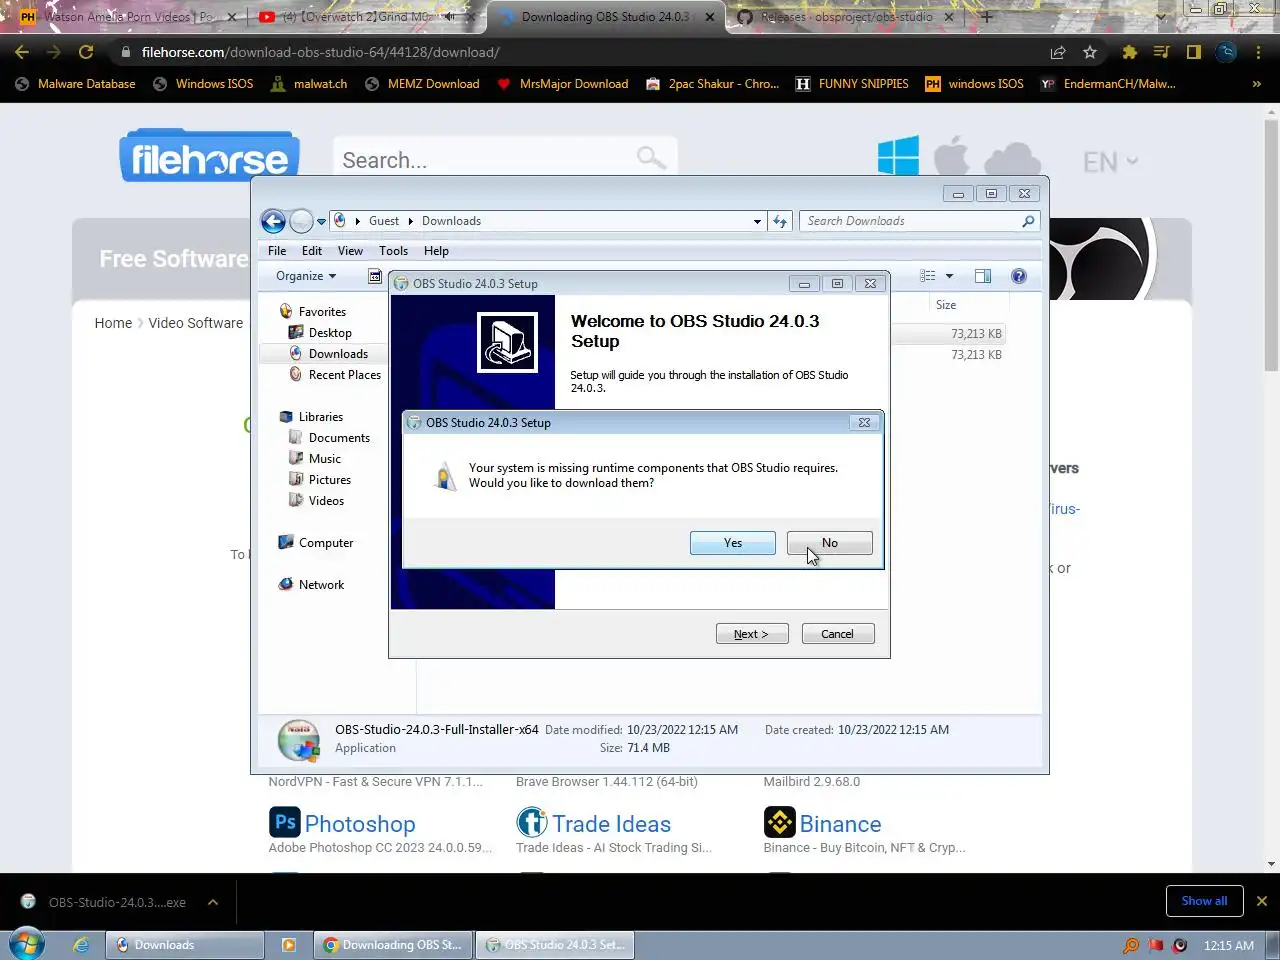This screenshot has width=1280, height=960.
Task: Toggle the preview pane icon in Explorer
Action: click(983, 276)
